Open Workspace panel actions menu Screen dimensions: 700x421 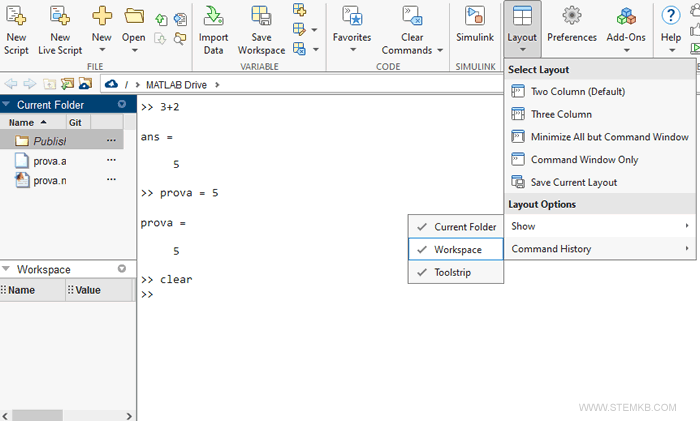pos(122,269)
